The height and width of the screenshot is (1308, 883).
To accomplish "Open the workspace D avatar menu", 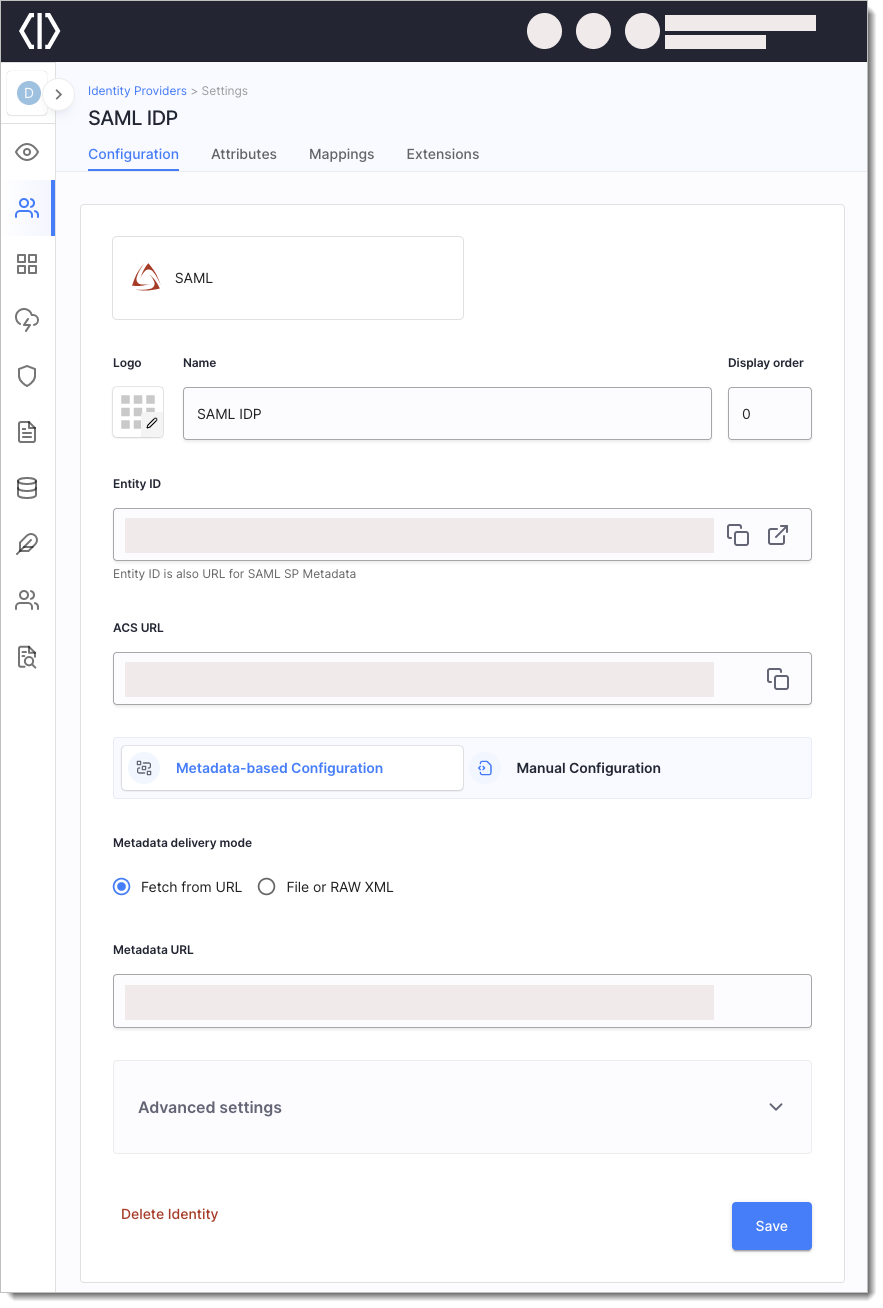I will coord(28,94).
